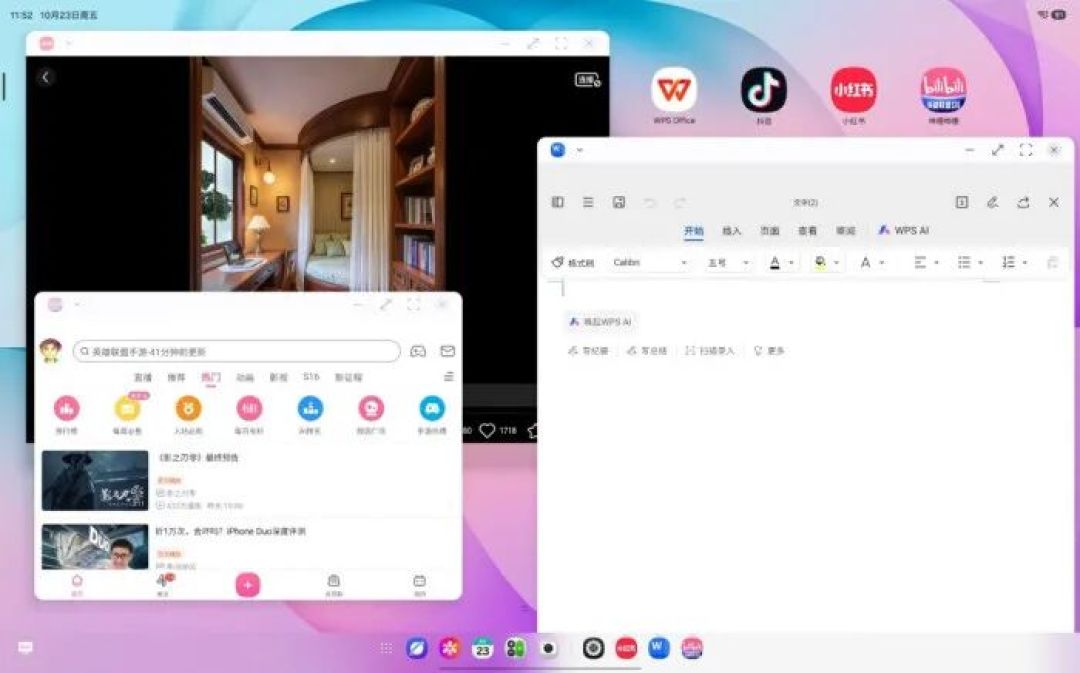Save the WPS document via the floppy disk icon

pos(619,202)
